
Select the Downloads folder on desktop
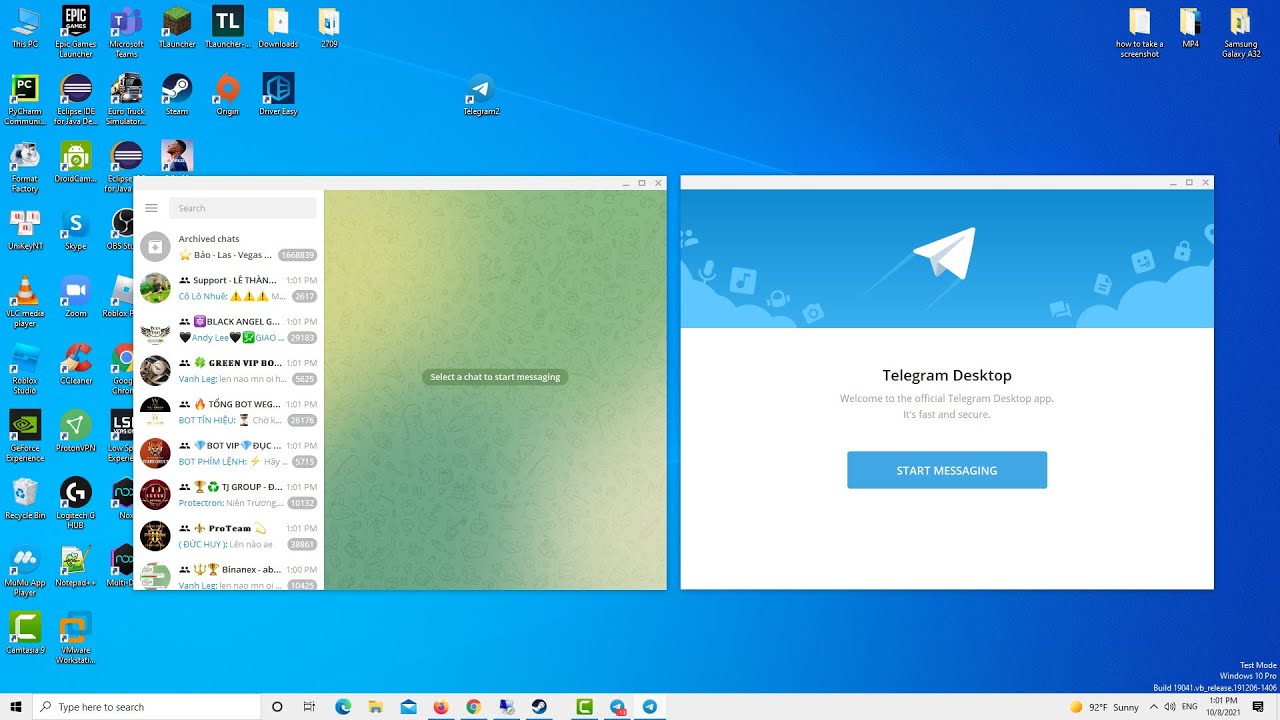278,27
